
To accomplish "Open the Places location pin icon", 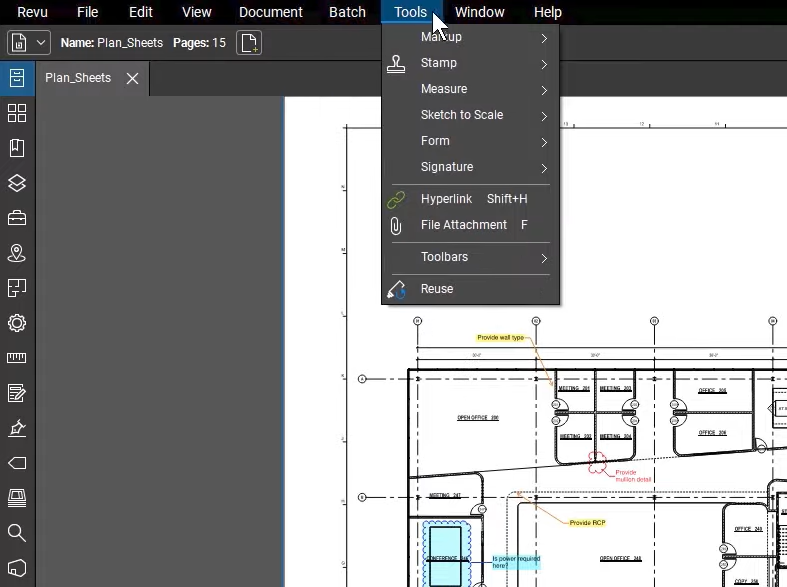I will coord(17,253).
